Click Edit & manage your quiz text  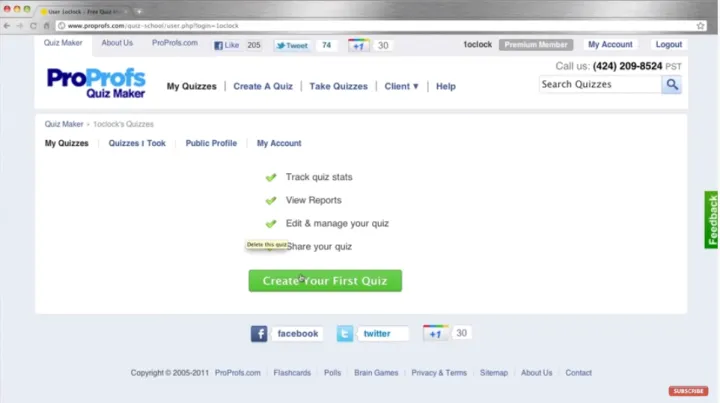tap(337, 224)
